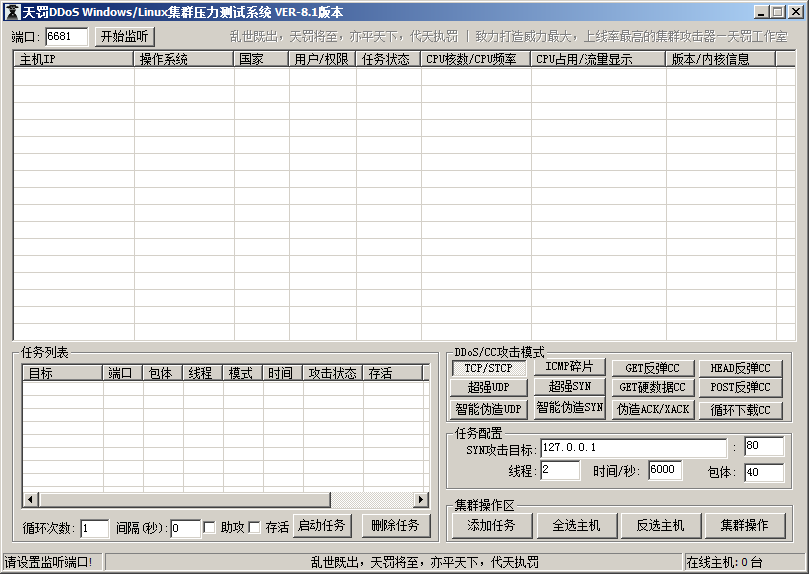Click the target address field with 127.0.0.1
The width and height of the screenshot is (809, 574).
pyautogui.click(x=633, y=446)
